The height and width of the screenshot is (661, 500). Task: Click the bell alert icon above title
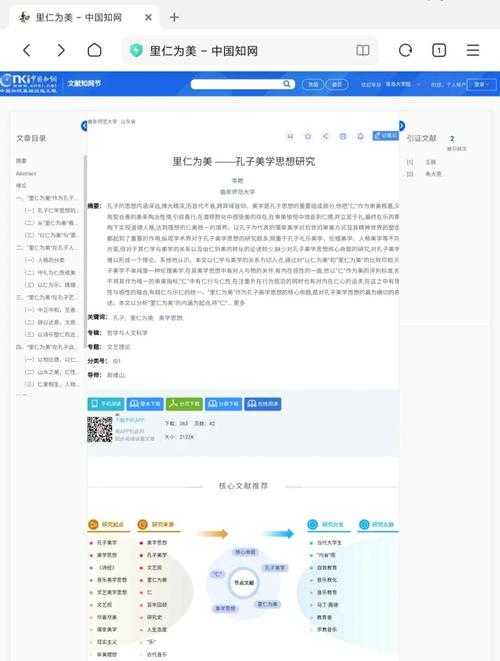pos(360,136)
